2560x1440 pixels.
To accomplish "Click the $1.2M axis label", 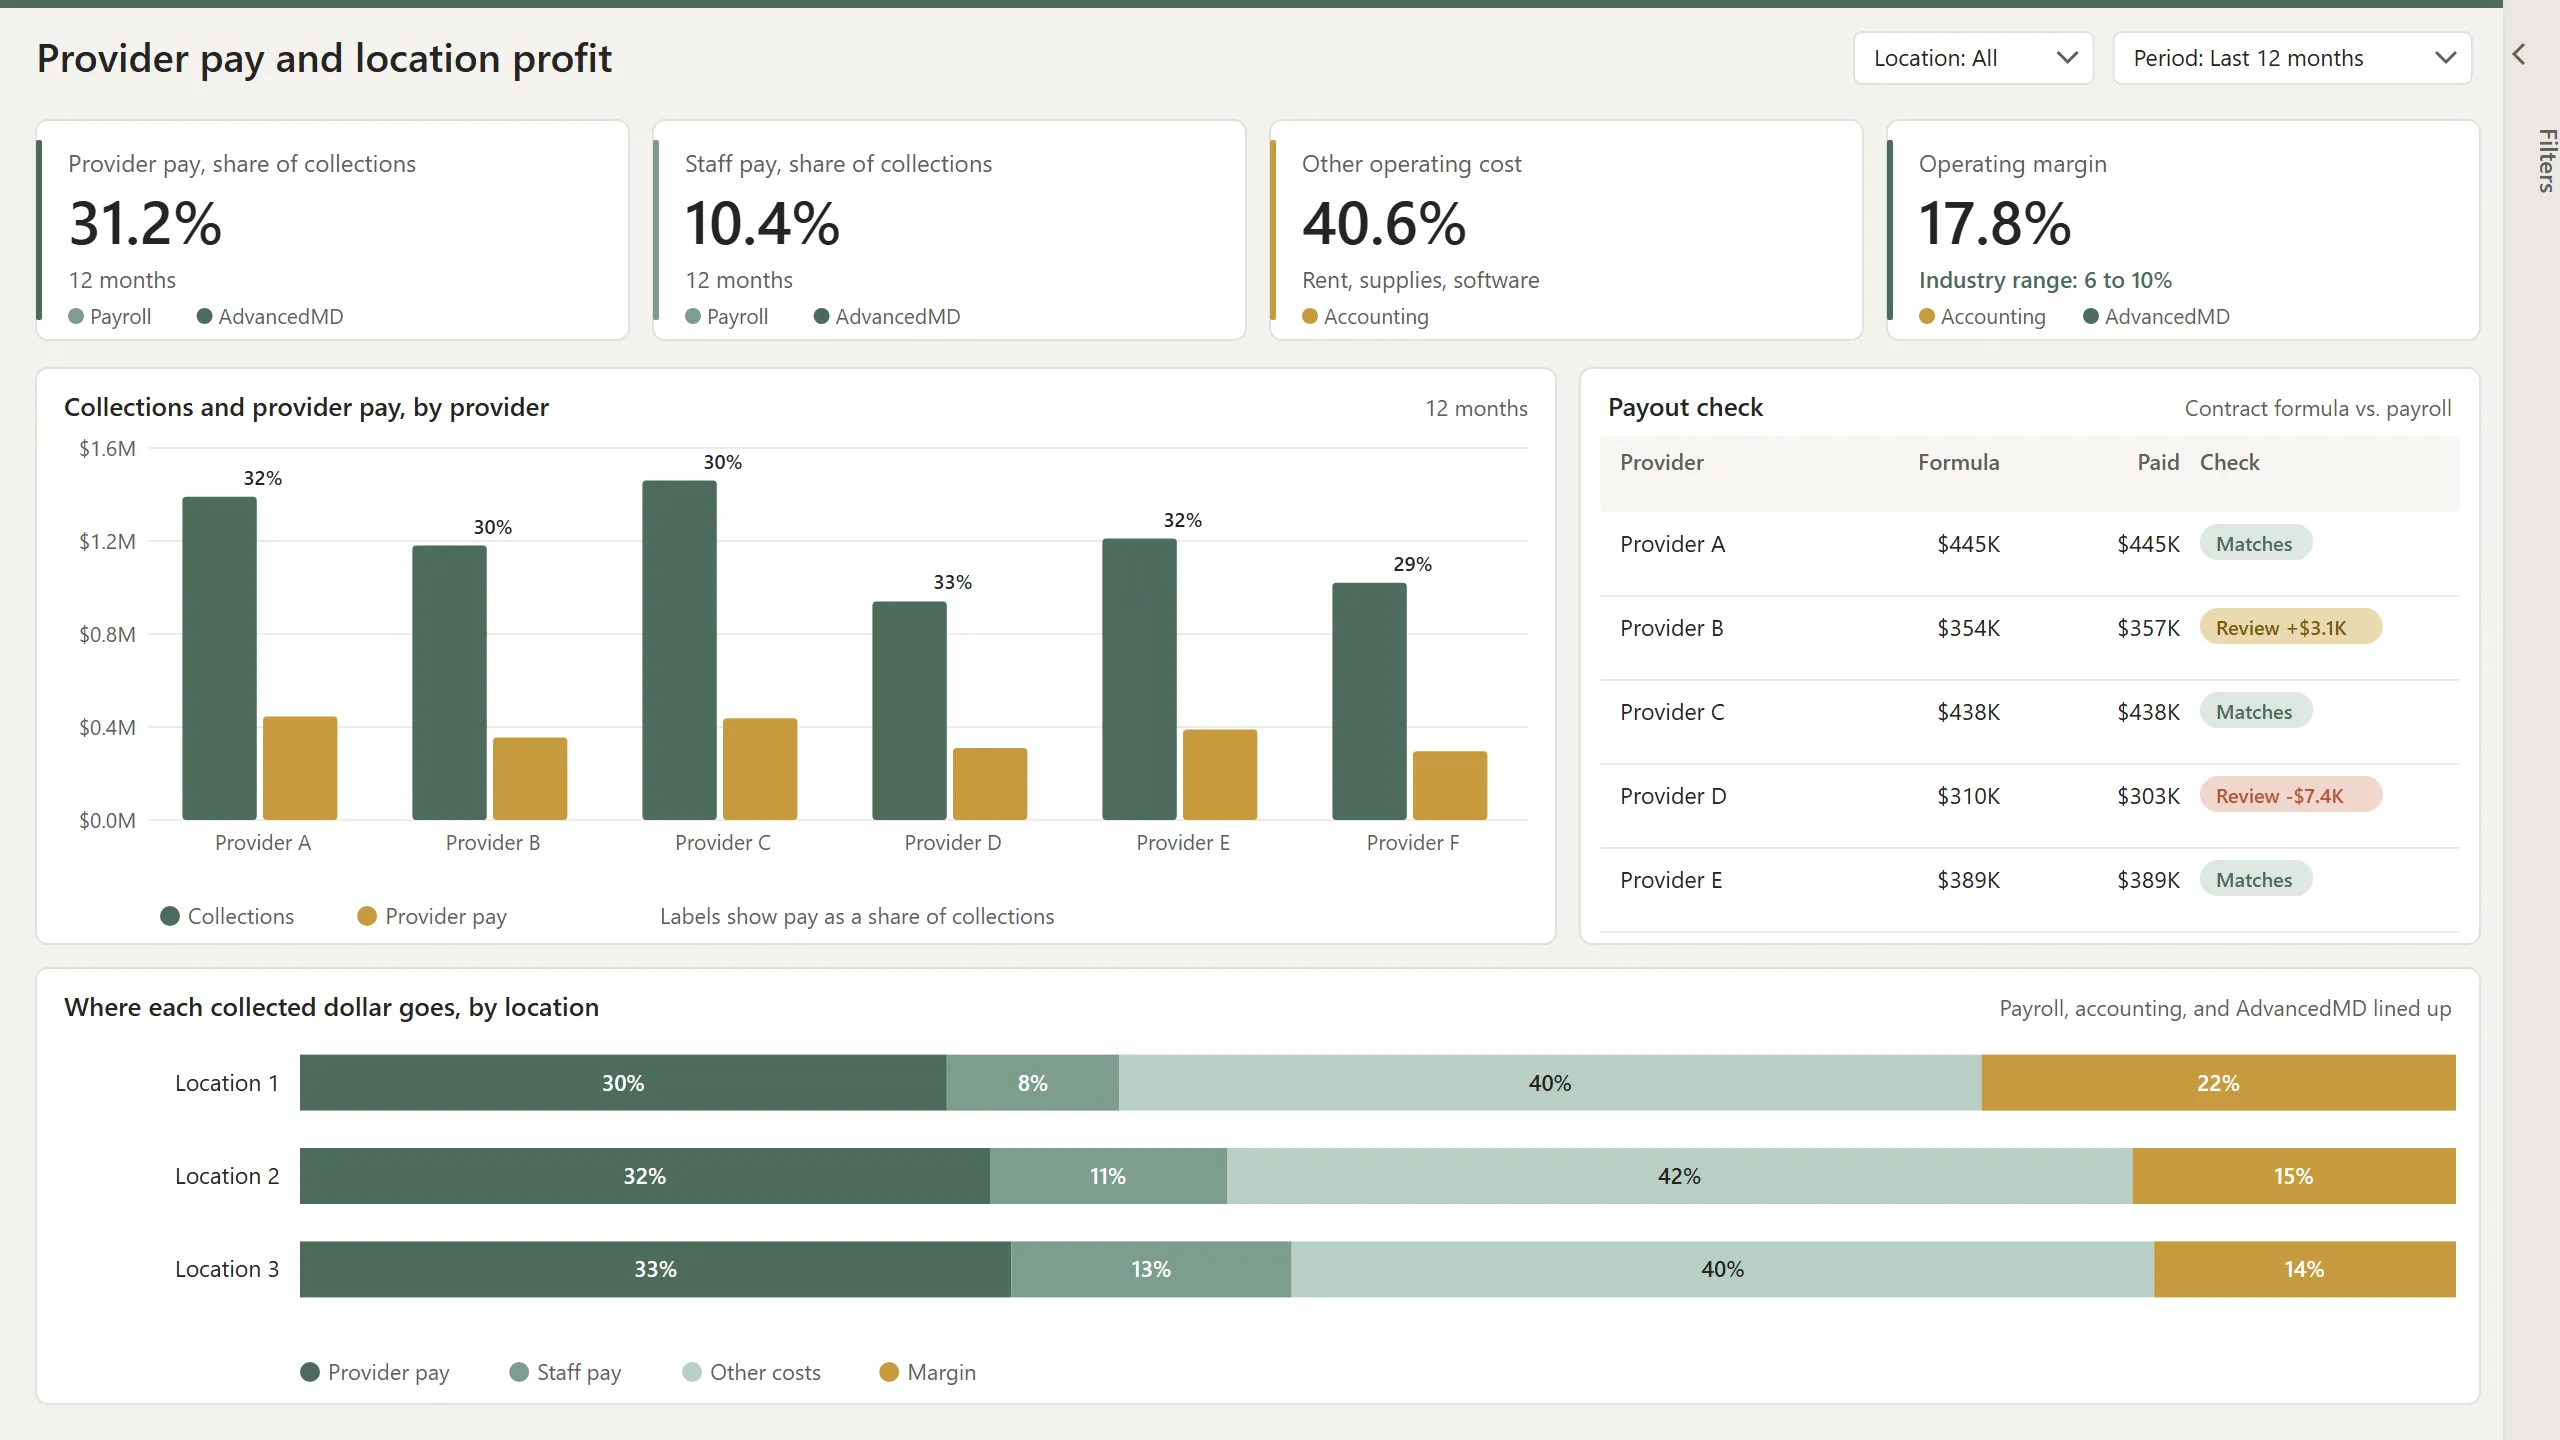I will pyautogui.click(x=107, y=541).
